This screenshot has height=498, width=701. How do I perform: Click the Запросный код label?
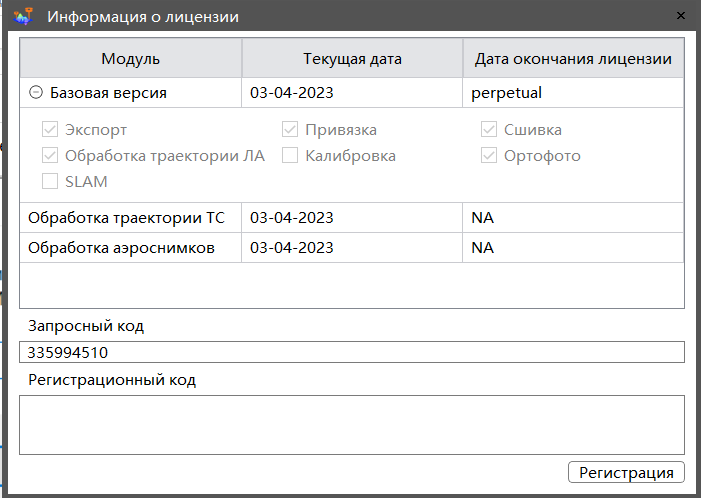point(86,326)
